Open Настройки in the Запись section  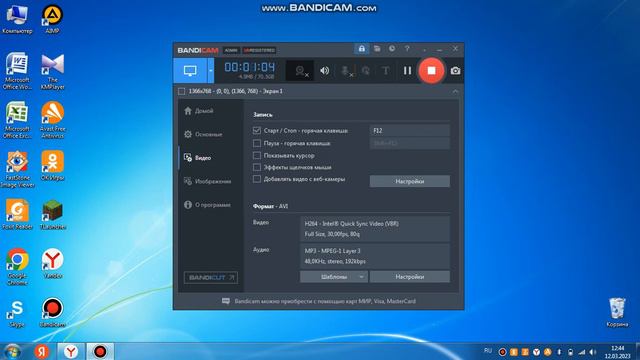tap(410, 181)
